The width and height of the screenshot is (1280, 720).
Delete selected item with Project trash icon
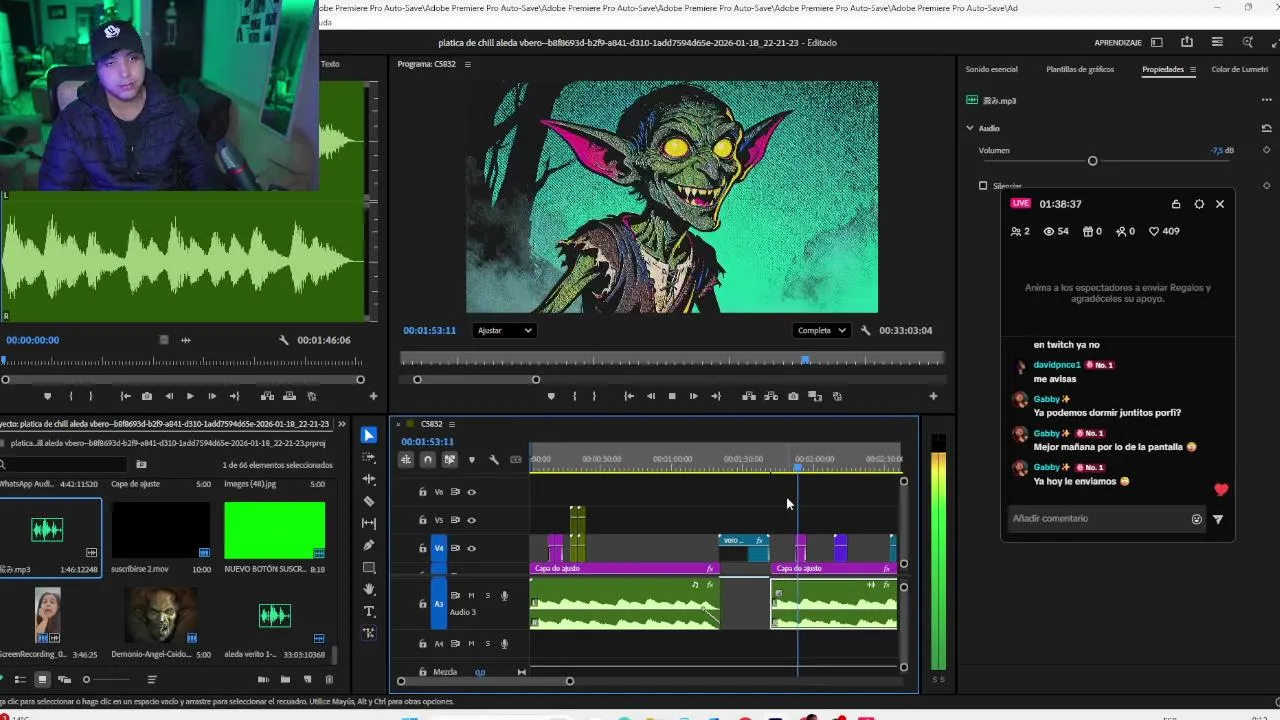(x=329, y=680)
